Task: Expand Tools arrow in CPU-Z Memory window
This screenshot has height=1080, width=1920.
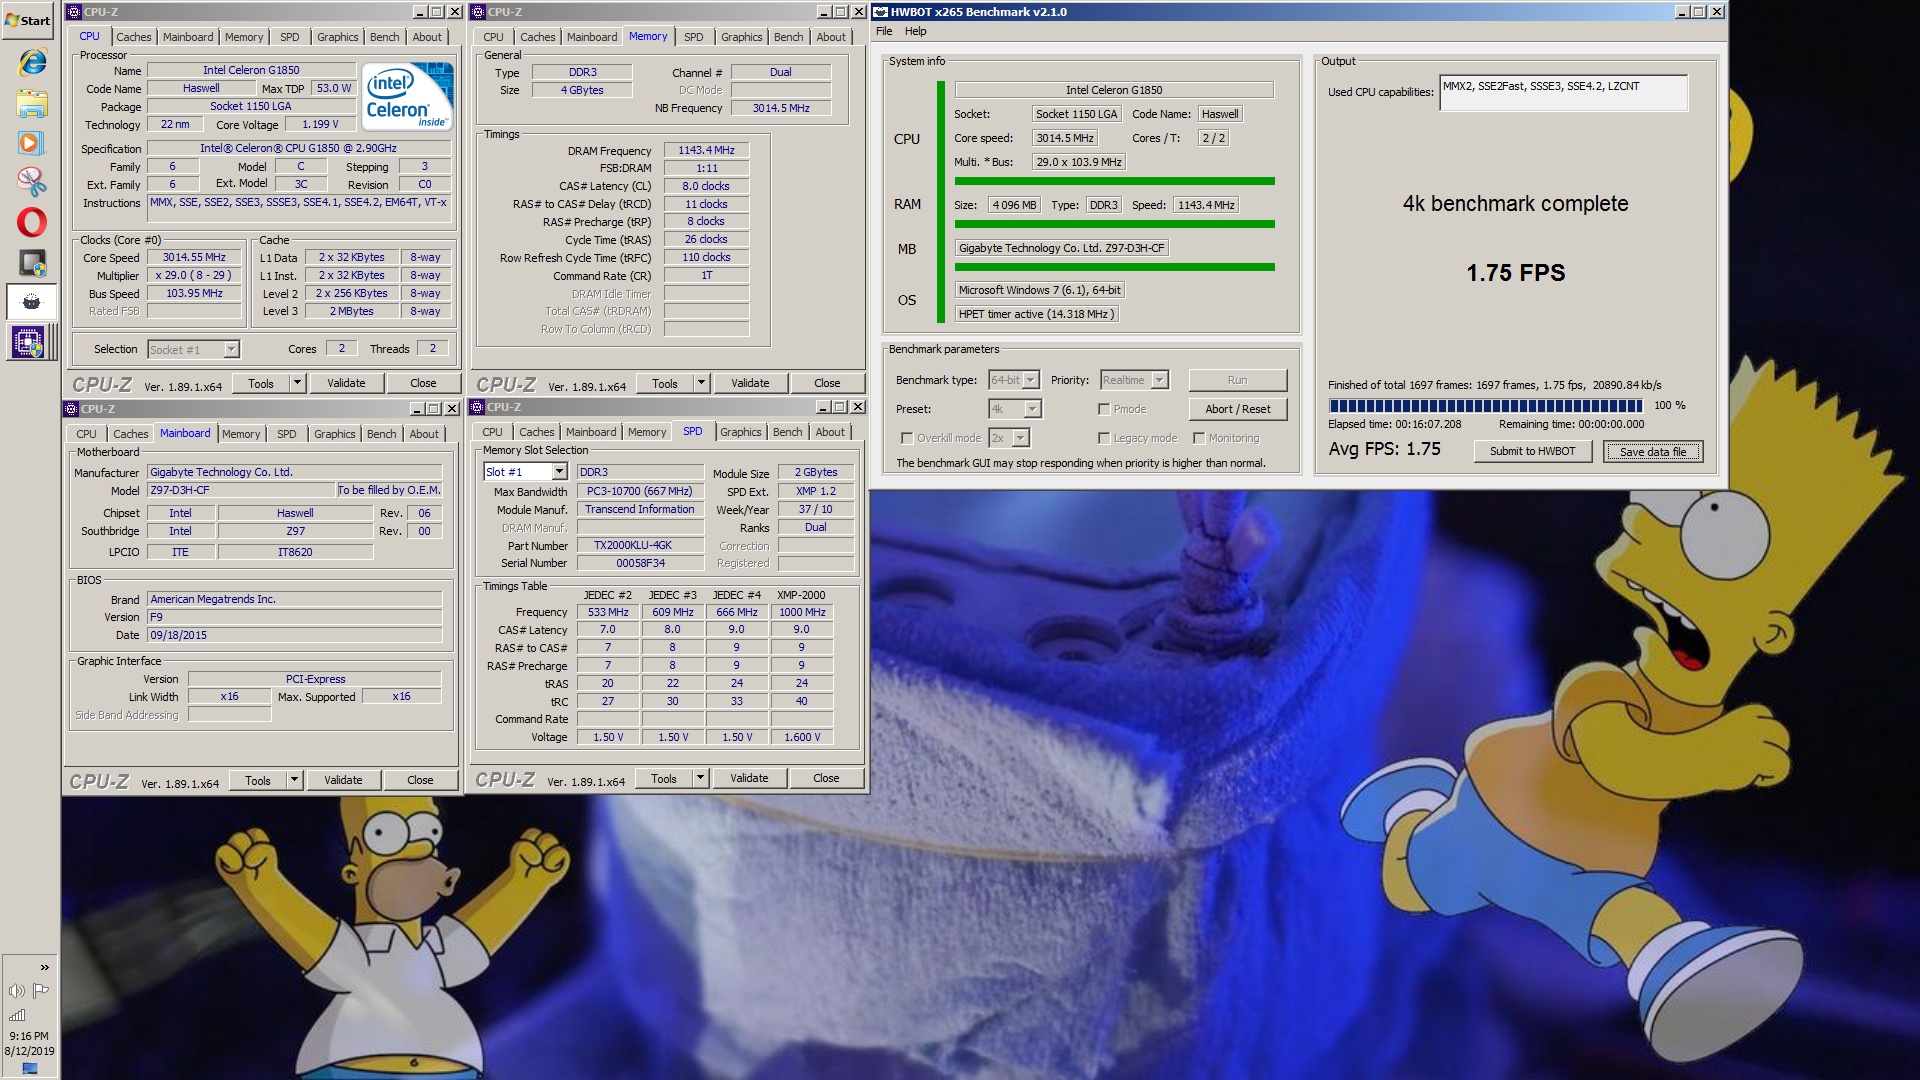Action: tap(701, 383)
